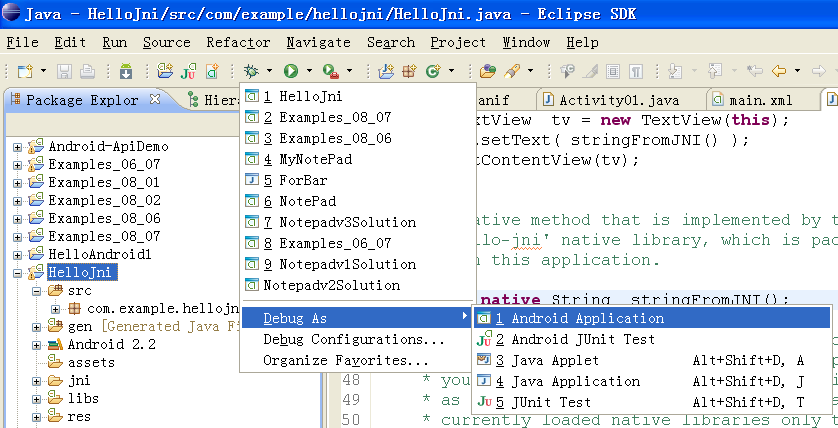Collapse the src folder node

36,291
